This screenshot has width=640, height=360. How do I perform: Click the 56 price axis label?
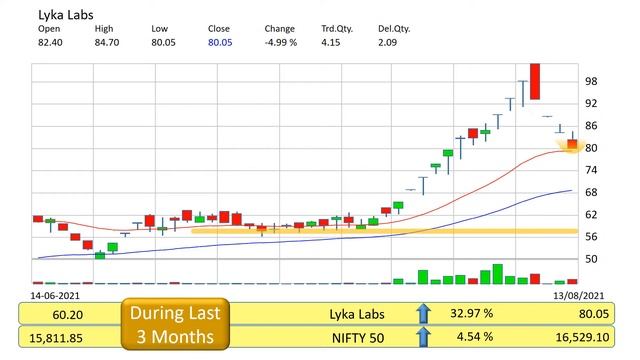[591, 237]
